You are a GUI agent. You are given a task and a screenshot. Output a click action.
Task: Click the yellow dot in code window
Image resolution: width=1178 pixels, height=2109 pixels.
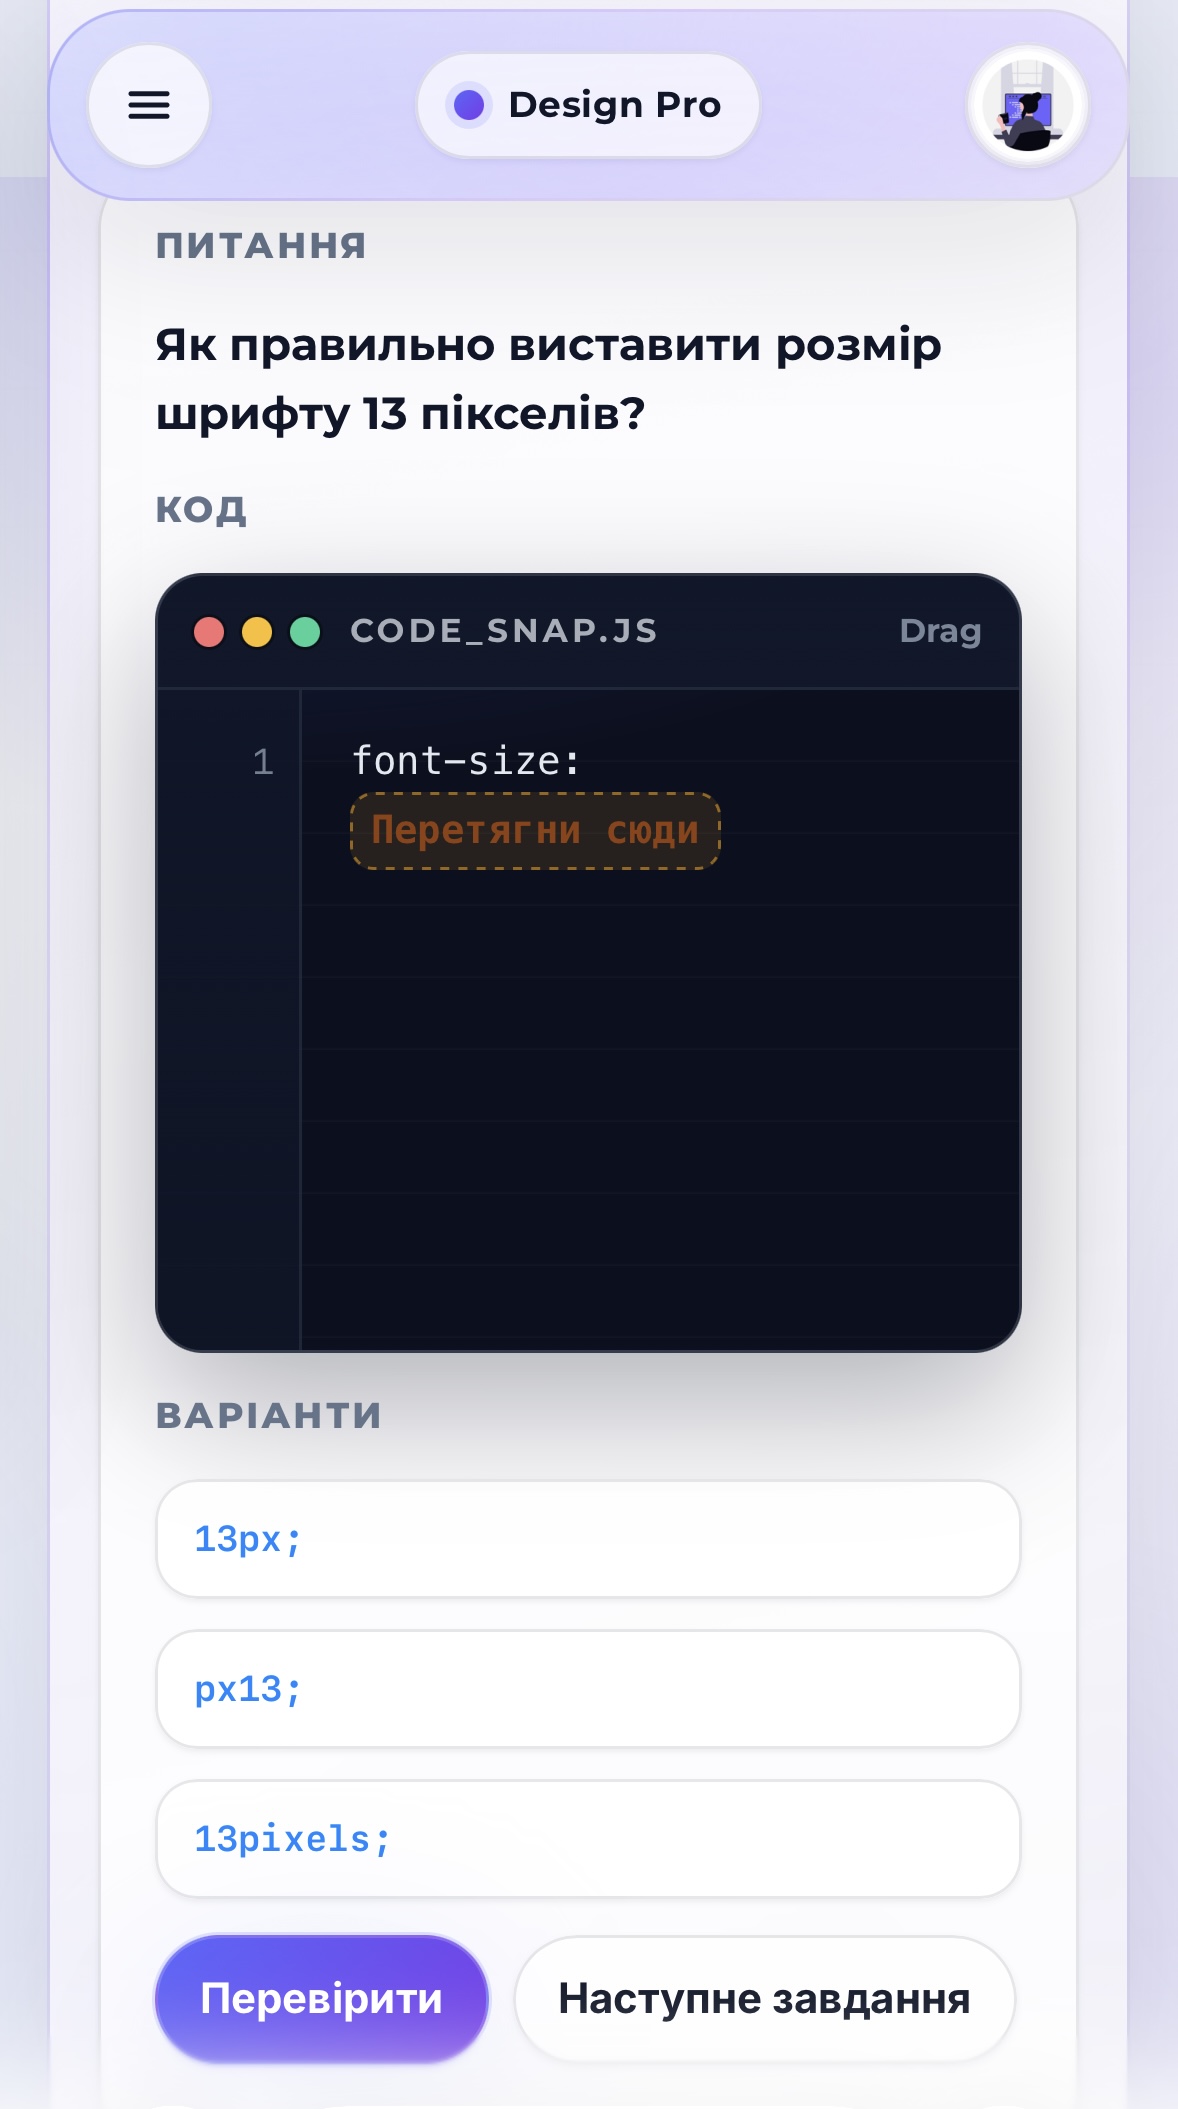(x=257, y=632)
